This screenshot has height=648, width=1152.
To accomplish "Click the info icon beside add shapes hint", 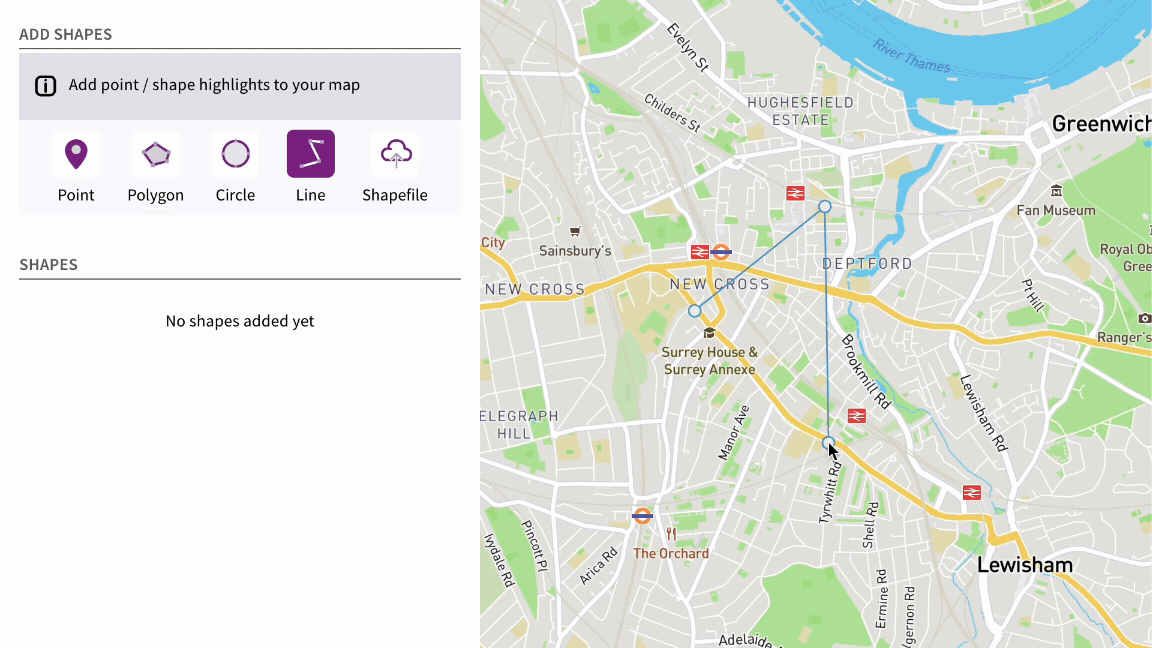I will point(46,85).
